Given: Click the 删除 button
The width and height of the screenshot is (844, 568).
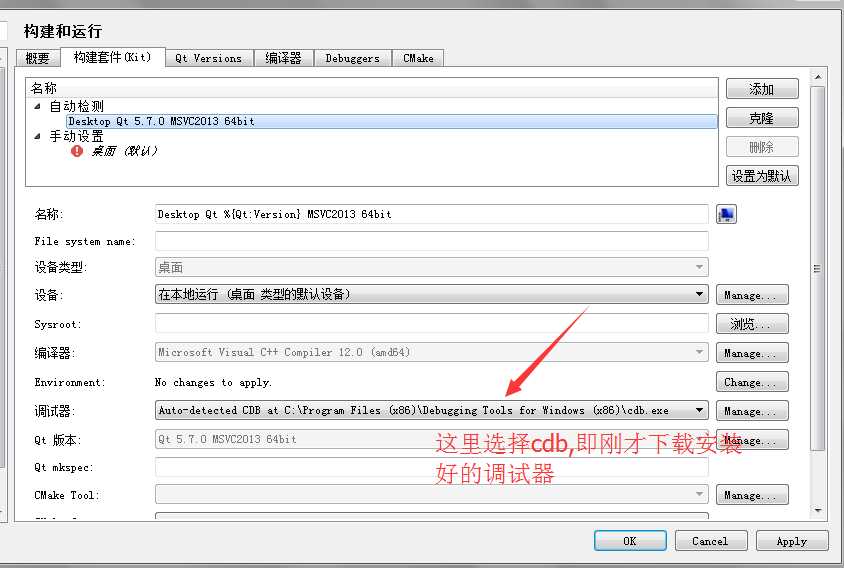Looking at the screenshot, I should coord(762,147).
